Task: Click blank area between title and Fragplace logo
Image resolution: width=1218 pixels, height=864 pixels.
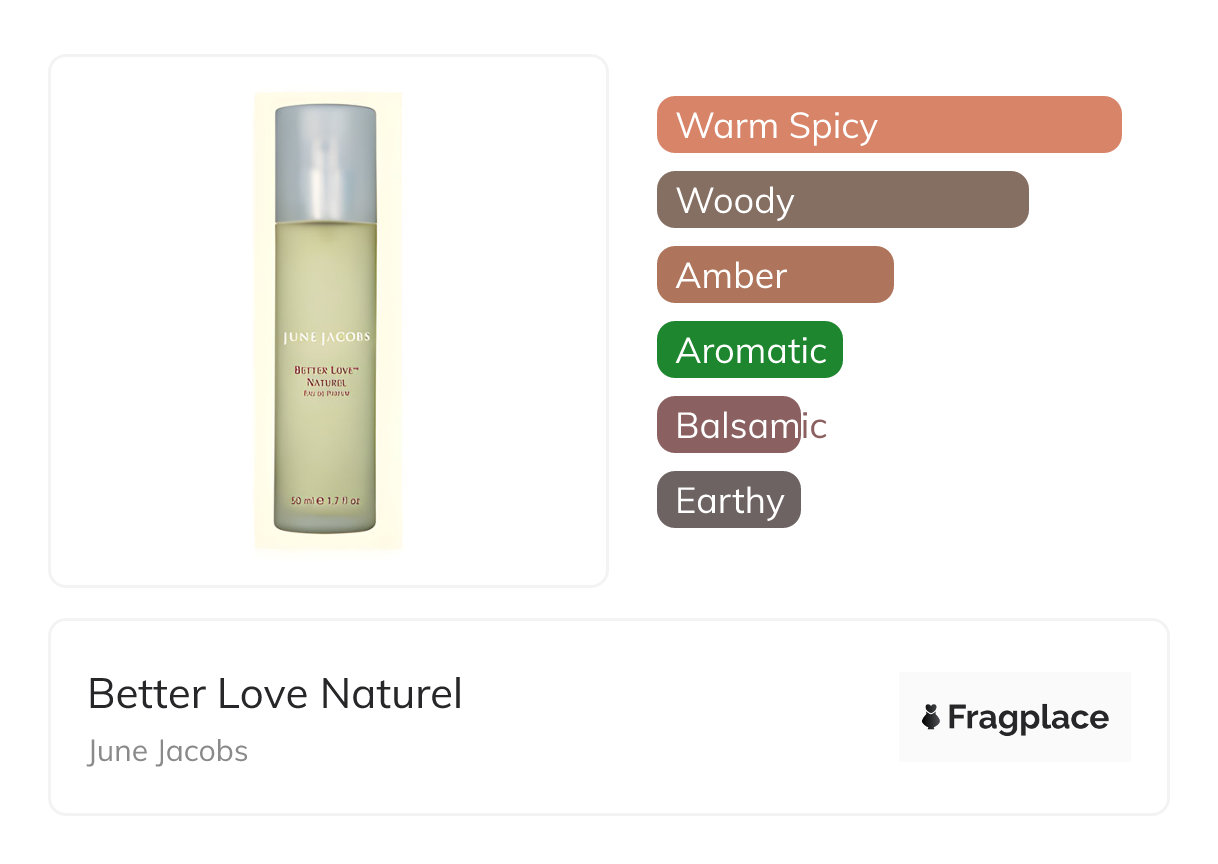Action: pos(680,717)
